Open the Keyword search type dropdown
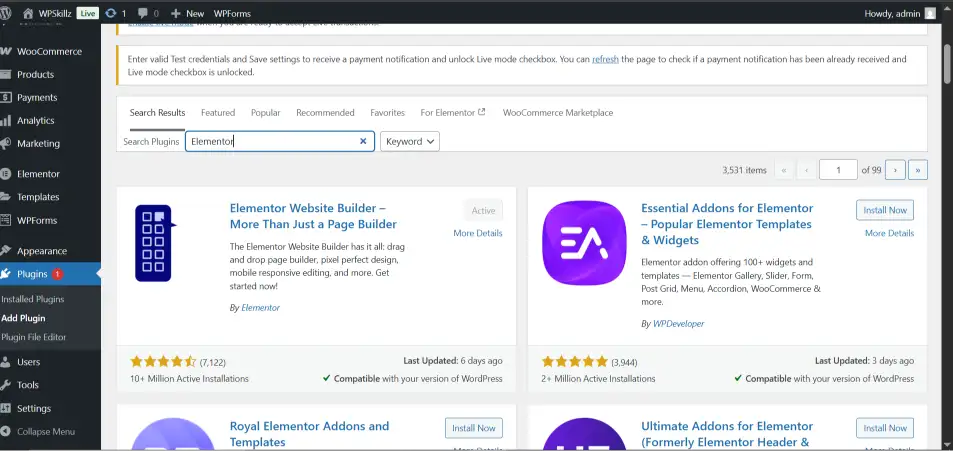 click(x=410, y=142)
